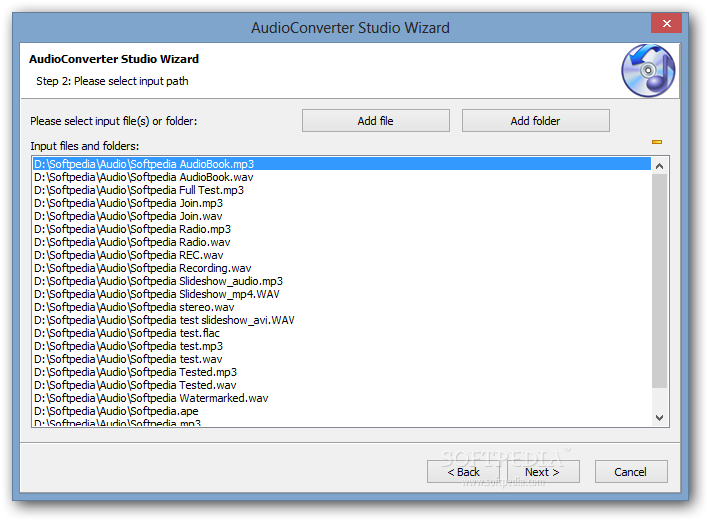Select Softpedia test.mp3 entry
Screen dimensions: 709x521
point(342,346)
